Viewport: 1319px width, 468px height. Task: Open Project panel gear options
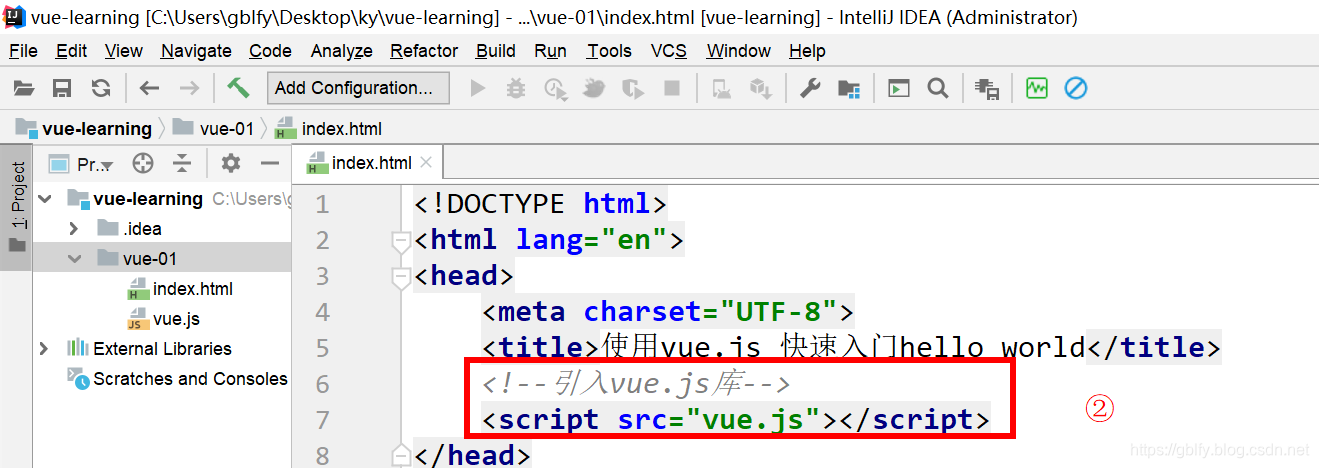point(231,163)
